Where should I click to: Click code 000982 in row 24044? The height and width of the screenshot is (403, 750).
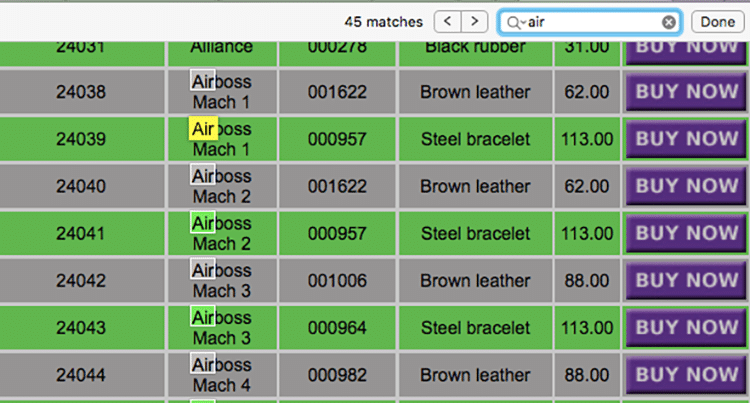337,374
